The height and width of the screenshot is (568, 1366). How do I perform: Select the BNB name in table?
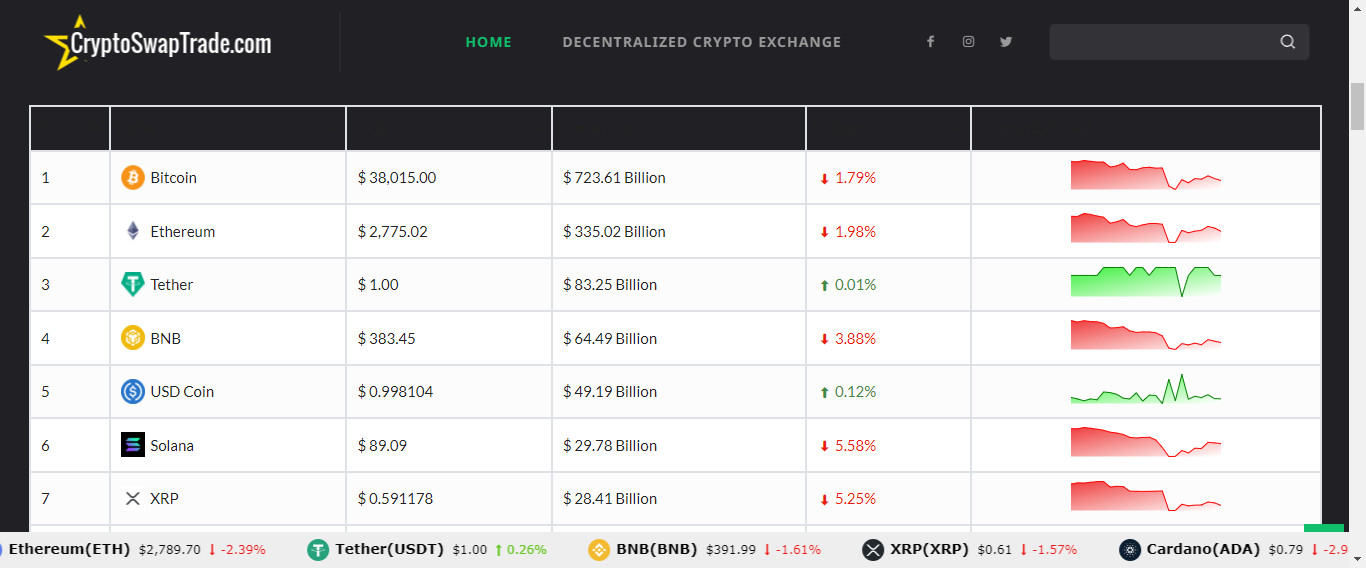click(x=166, y=338)
